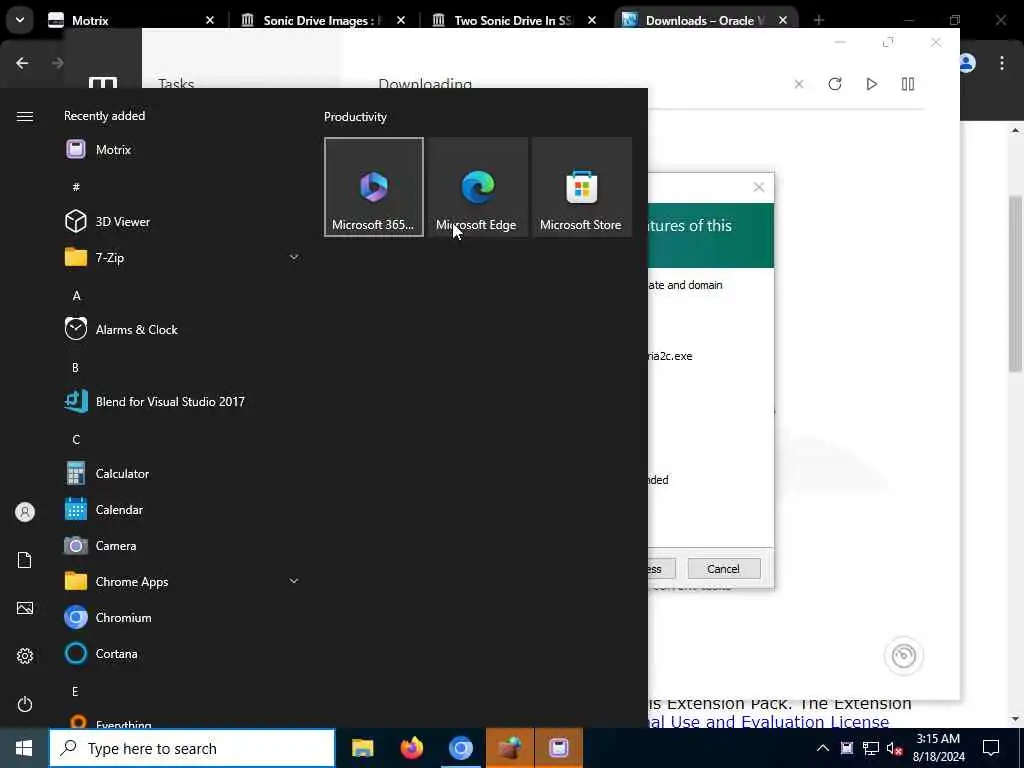Image resolution: width=1024 pixels, height=768 pixels.
Task: Switch to the Motrix browser tab
Action: pyautogui.click(x=133, y=20)
